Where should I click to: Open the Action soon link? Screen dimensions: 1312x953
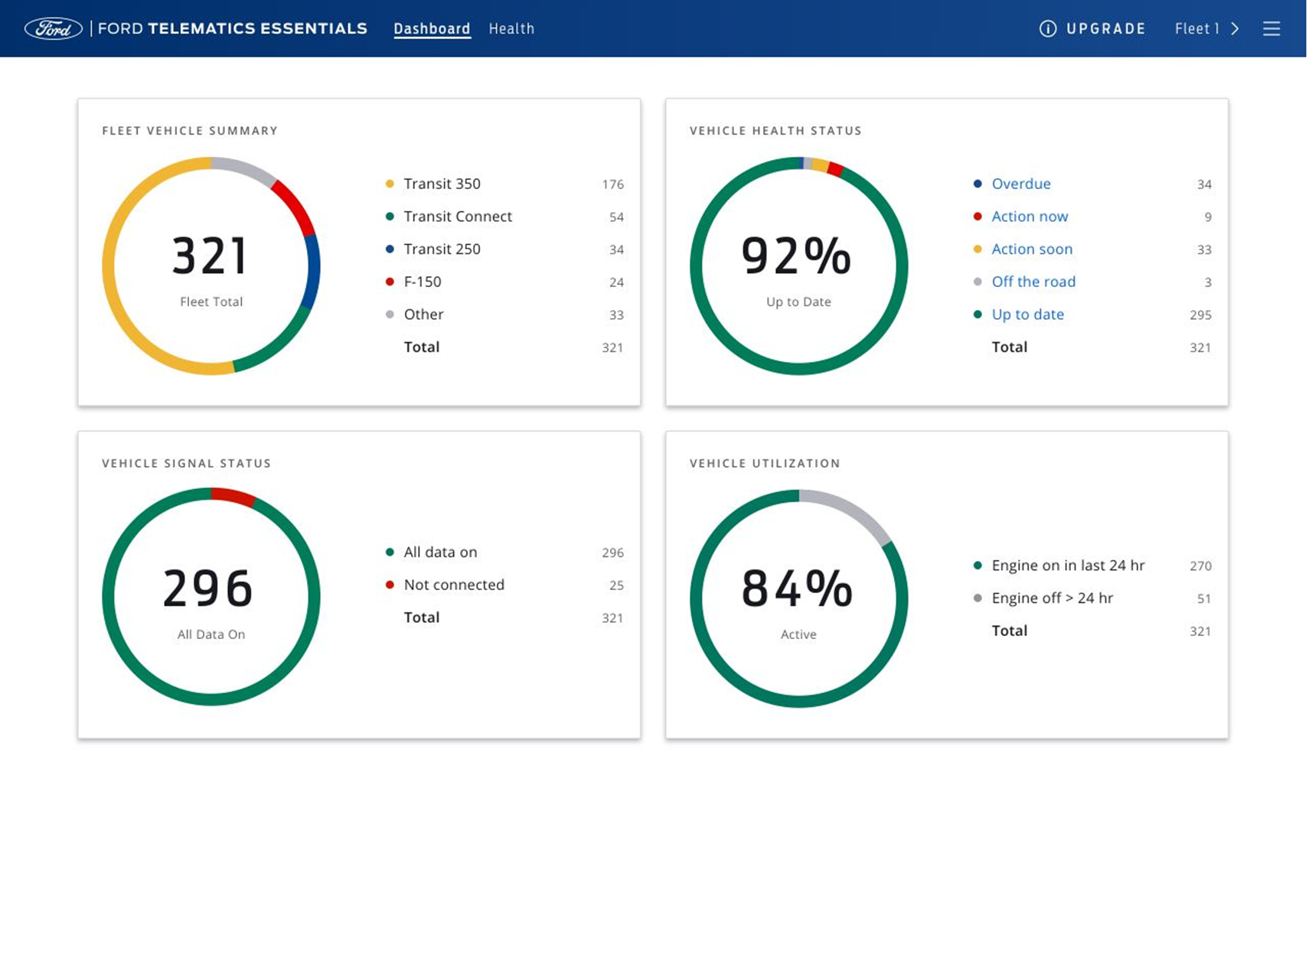1032,249
